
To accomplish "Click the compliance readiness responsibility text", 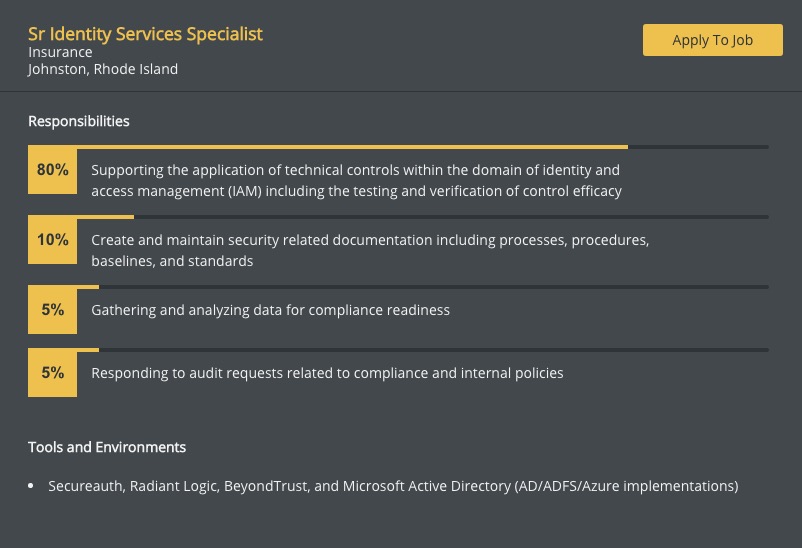I will (271, 310).
